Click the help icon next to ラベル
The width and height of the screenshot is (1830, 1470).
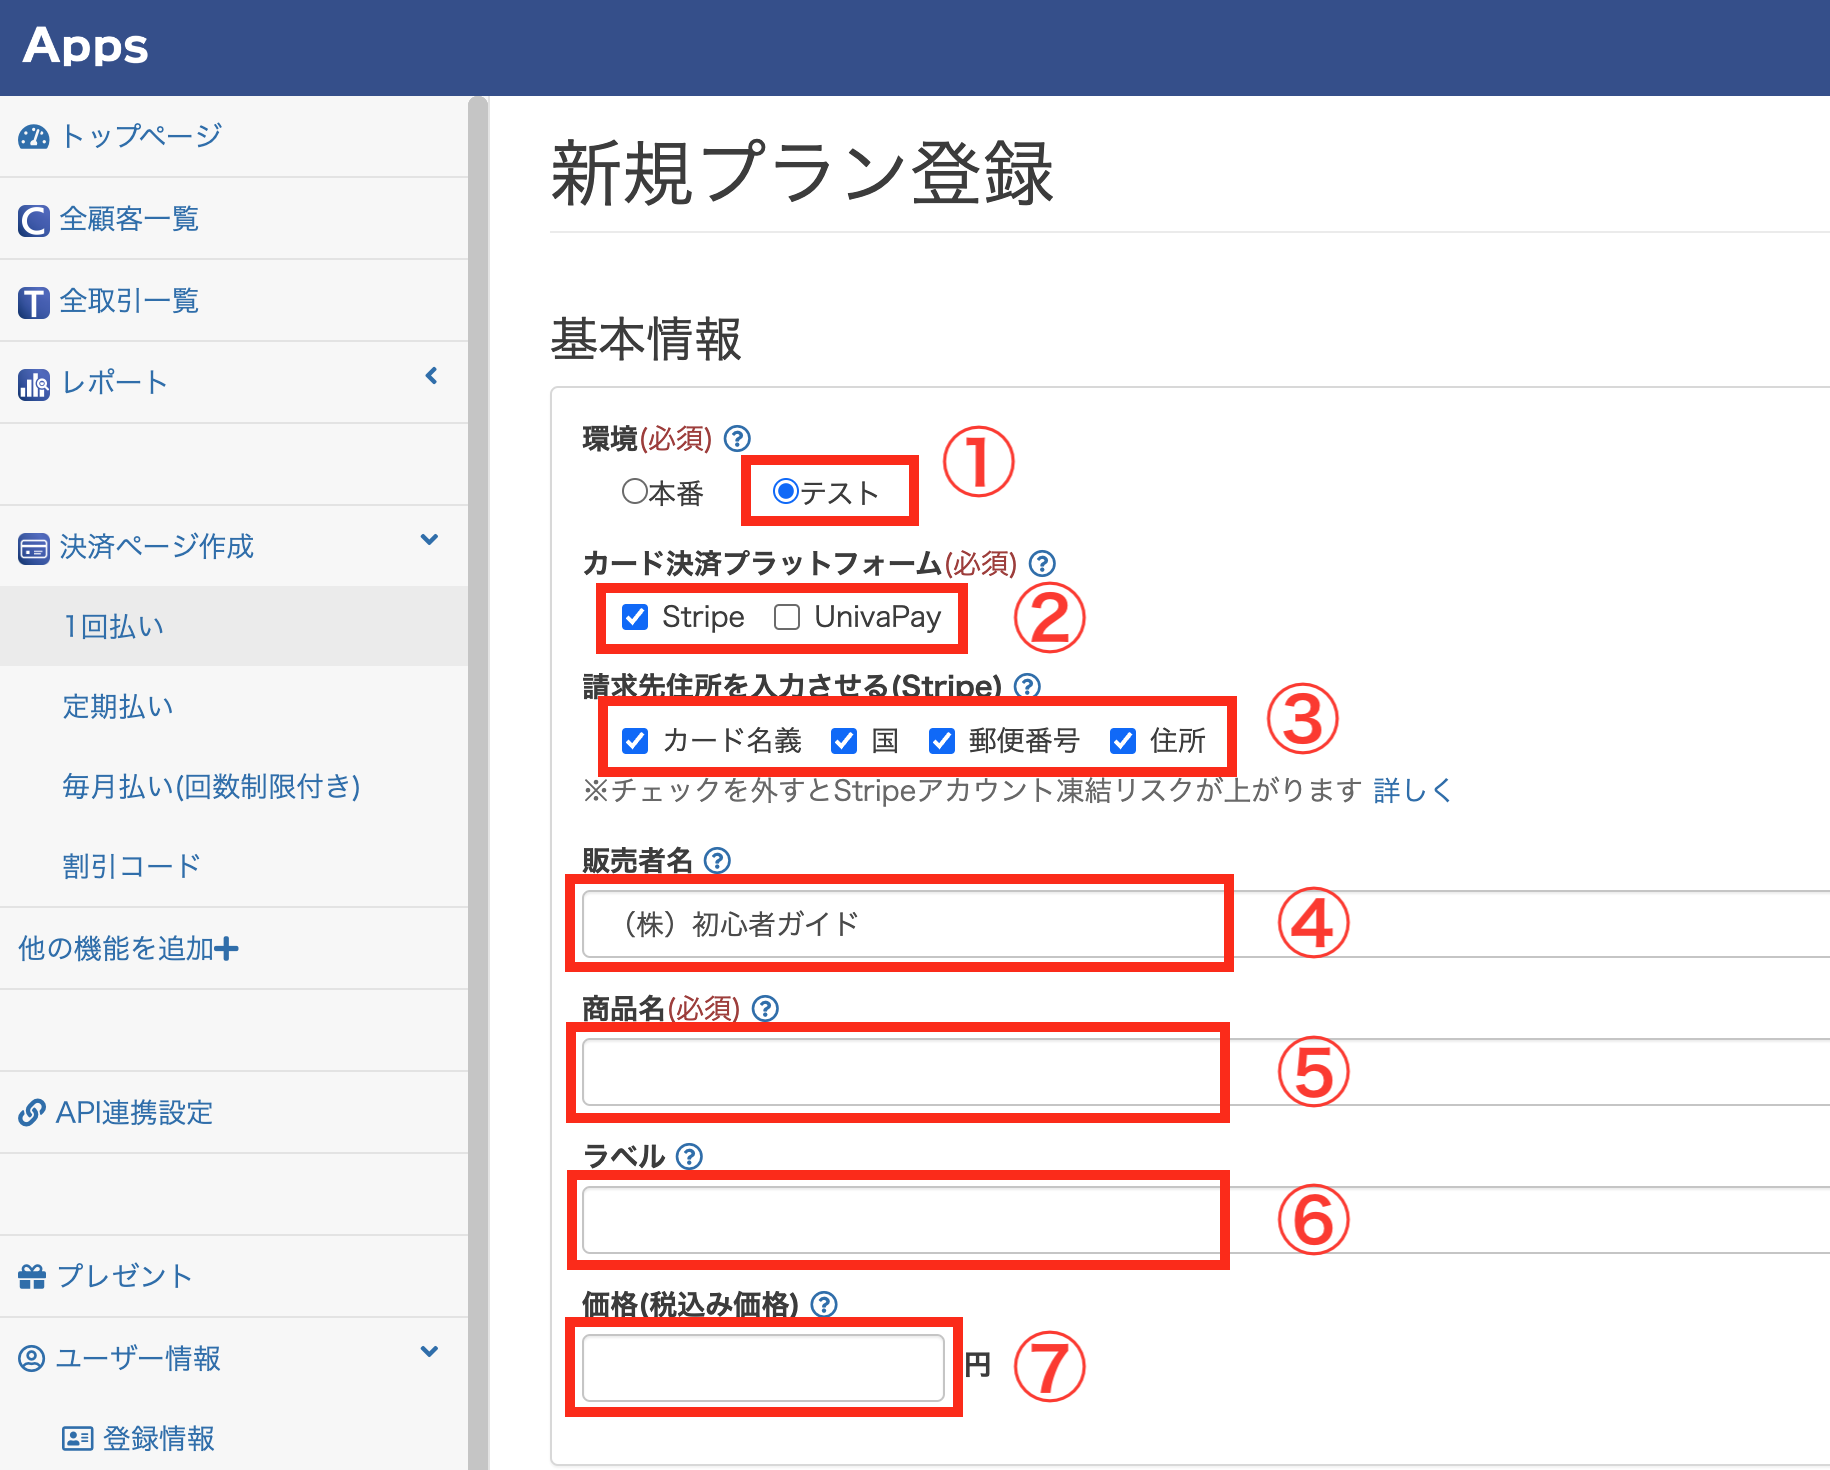click(689, 1156)
